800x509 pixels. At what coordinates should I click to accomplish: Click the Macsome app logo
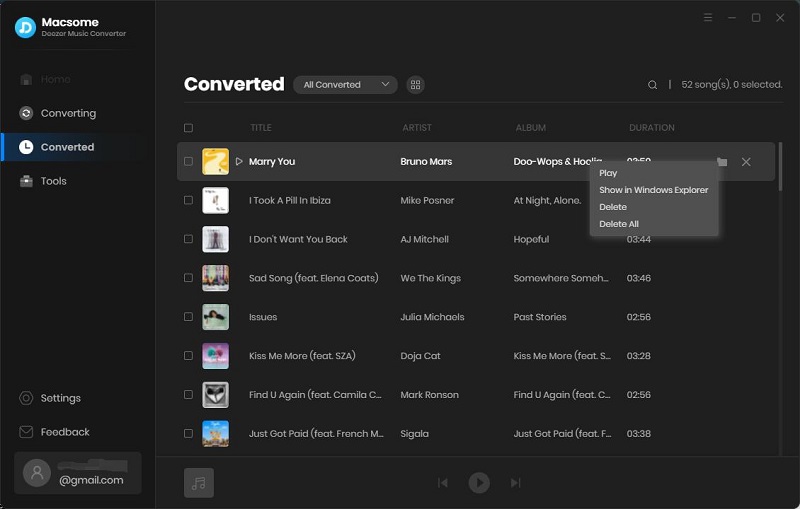coord(25,27)
